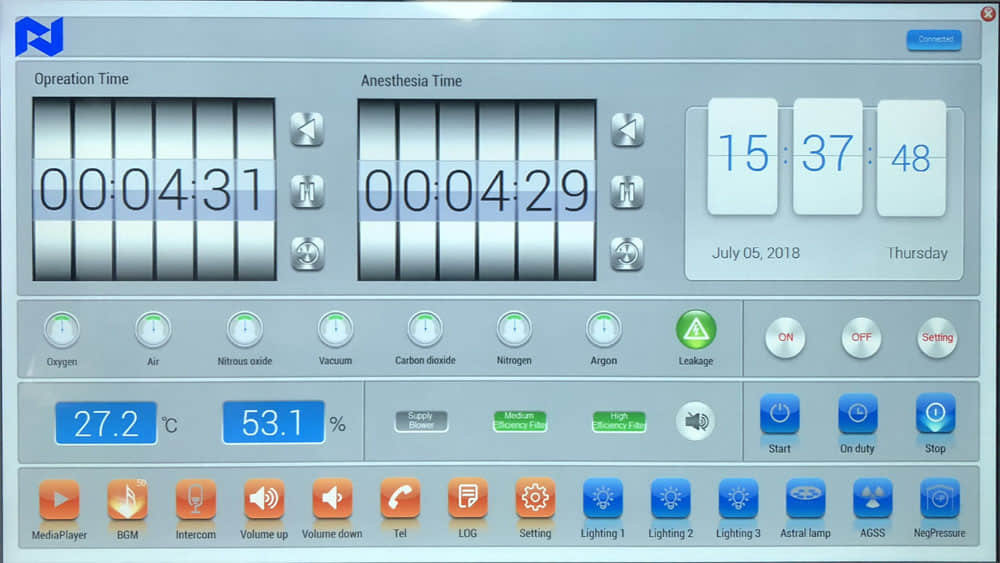1000x563 pixels.
Task: Activate the Intercom microphone icon
Action: 195,498
